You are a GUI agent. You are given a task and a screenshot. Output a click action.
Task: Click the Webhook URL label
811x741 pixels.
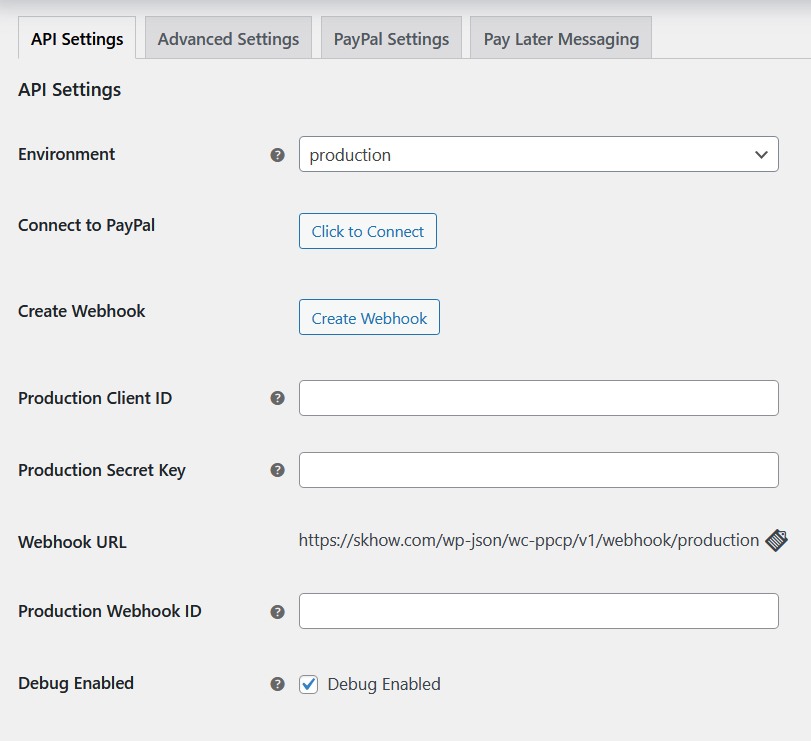[x=72, y=542]
